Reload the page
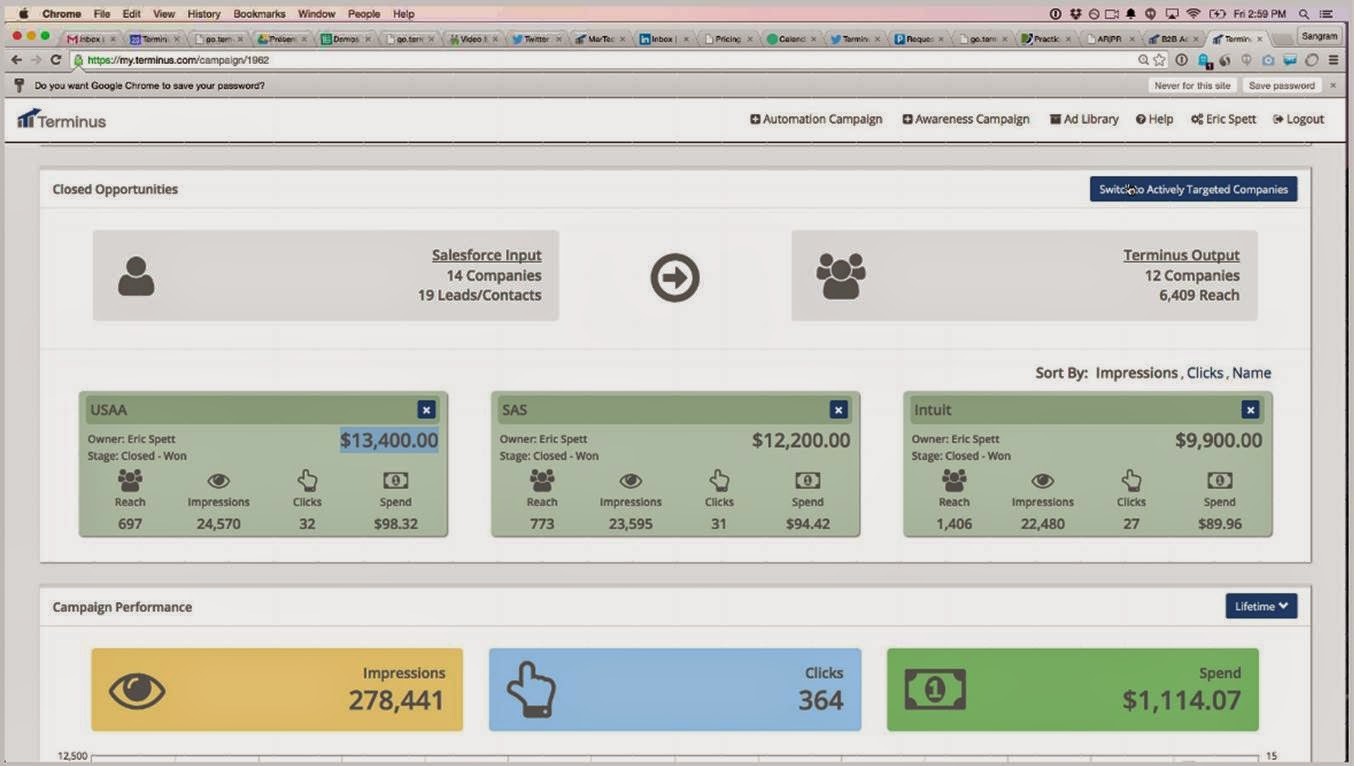The image size is (1354, 766). (55, 60)
